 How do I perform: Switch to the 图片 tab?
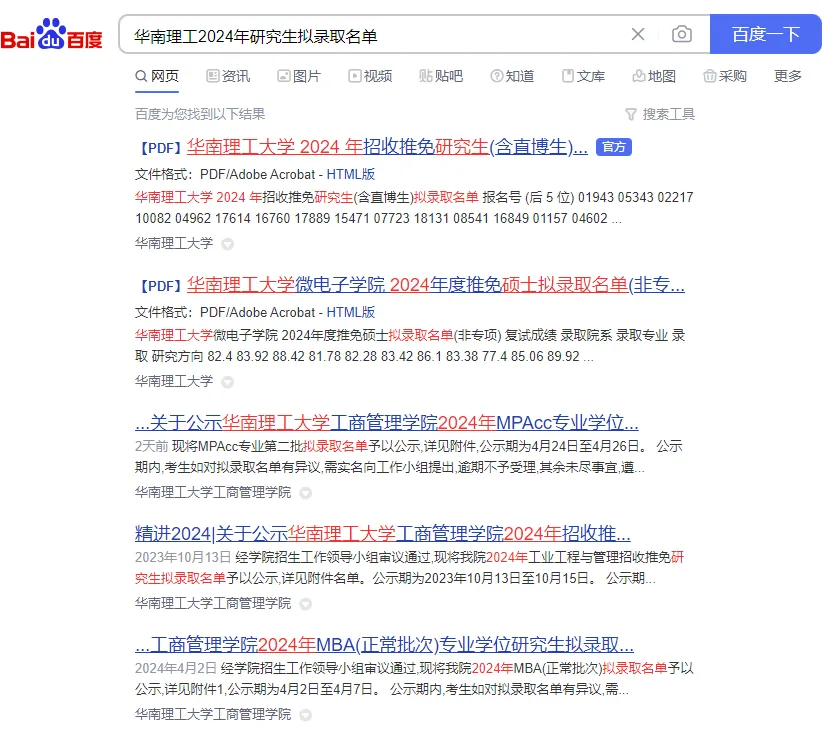pos(299,76)
